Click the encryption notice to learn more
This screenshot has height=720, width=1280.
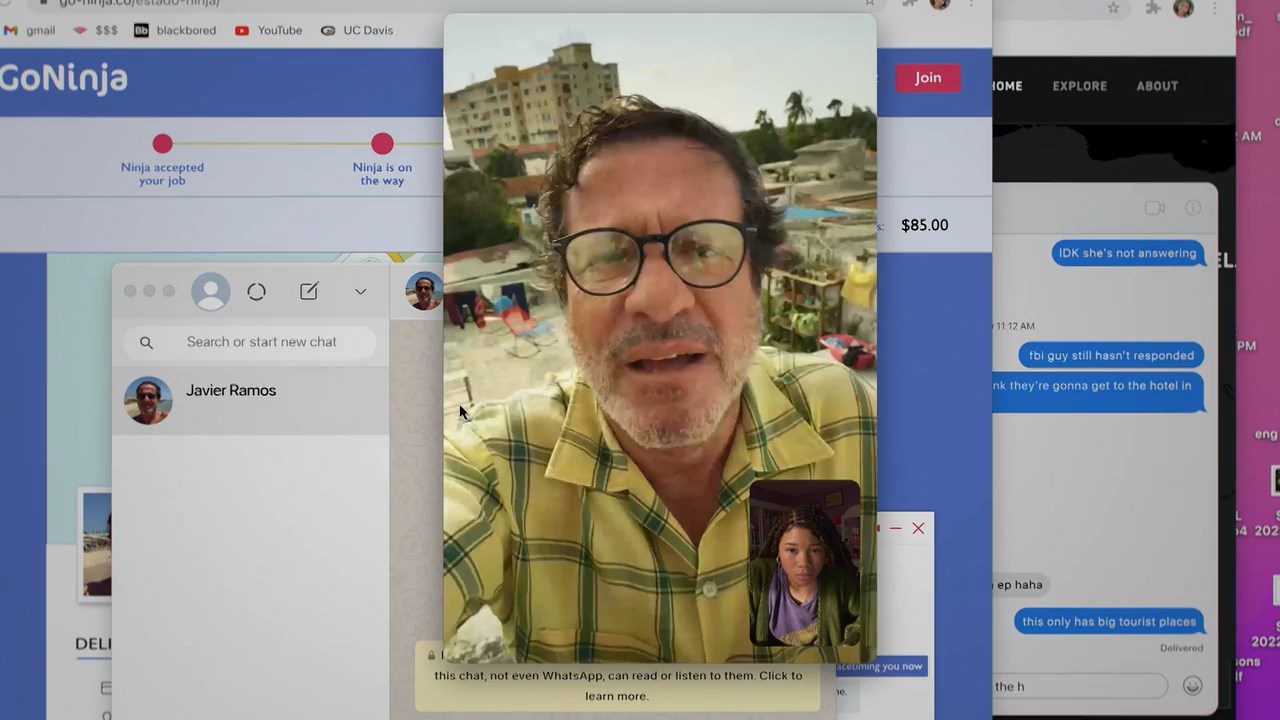[x=617, y=678]
